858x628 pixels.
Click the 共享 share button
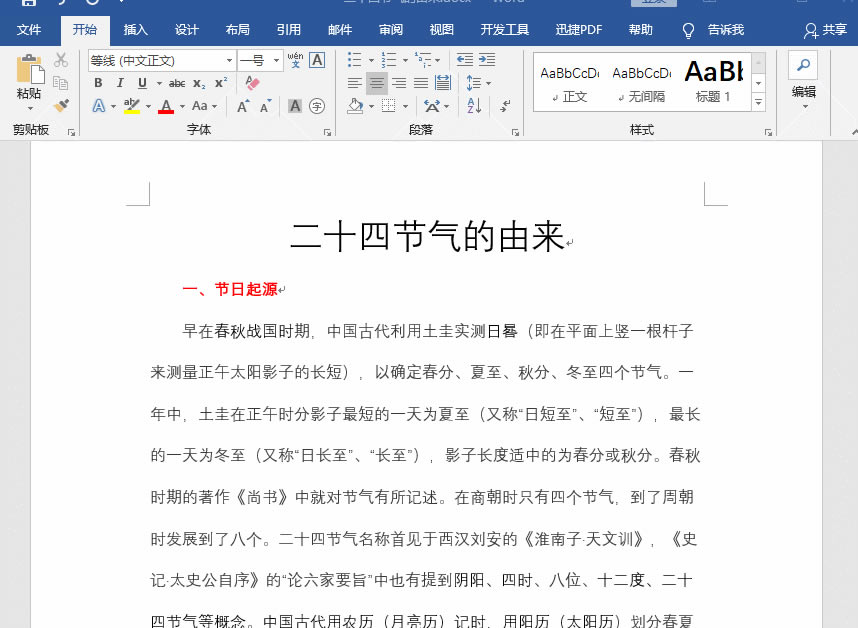click(825, 30)
